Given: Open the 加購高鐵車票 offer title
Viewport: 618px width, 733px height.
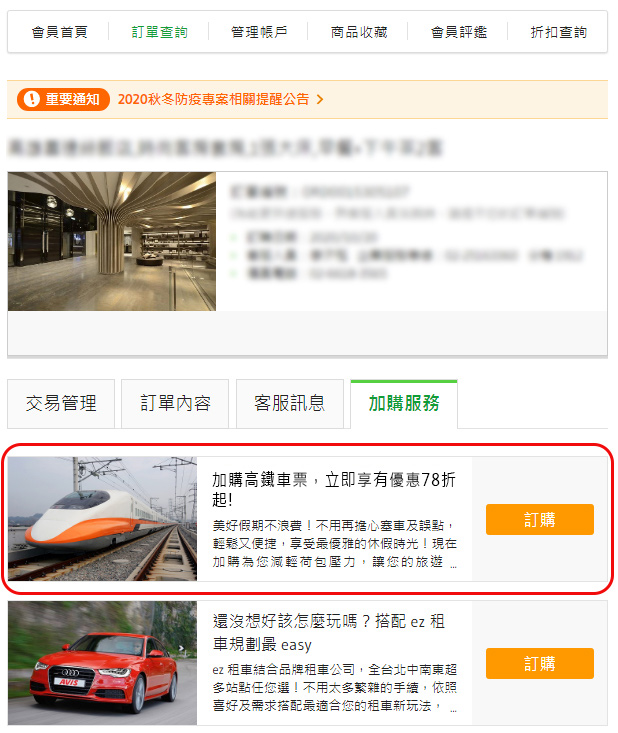Looking at the screenshot, I should point(334,489).
